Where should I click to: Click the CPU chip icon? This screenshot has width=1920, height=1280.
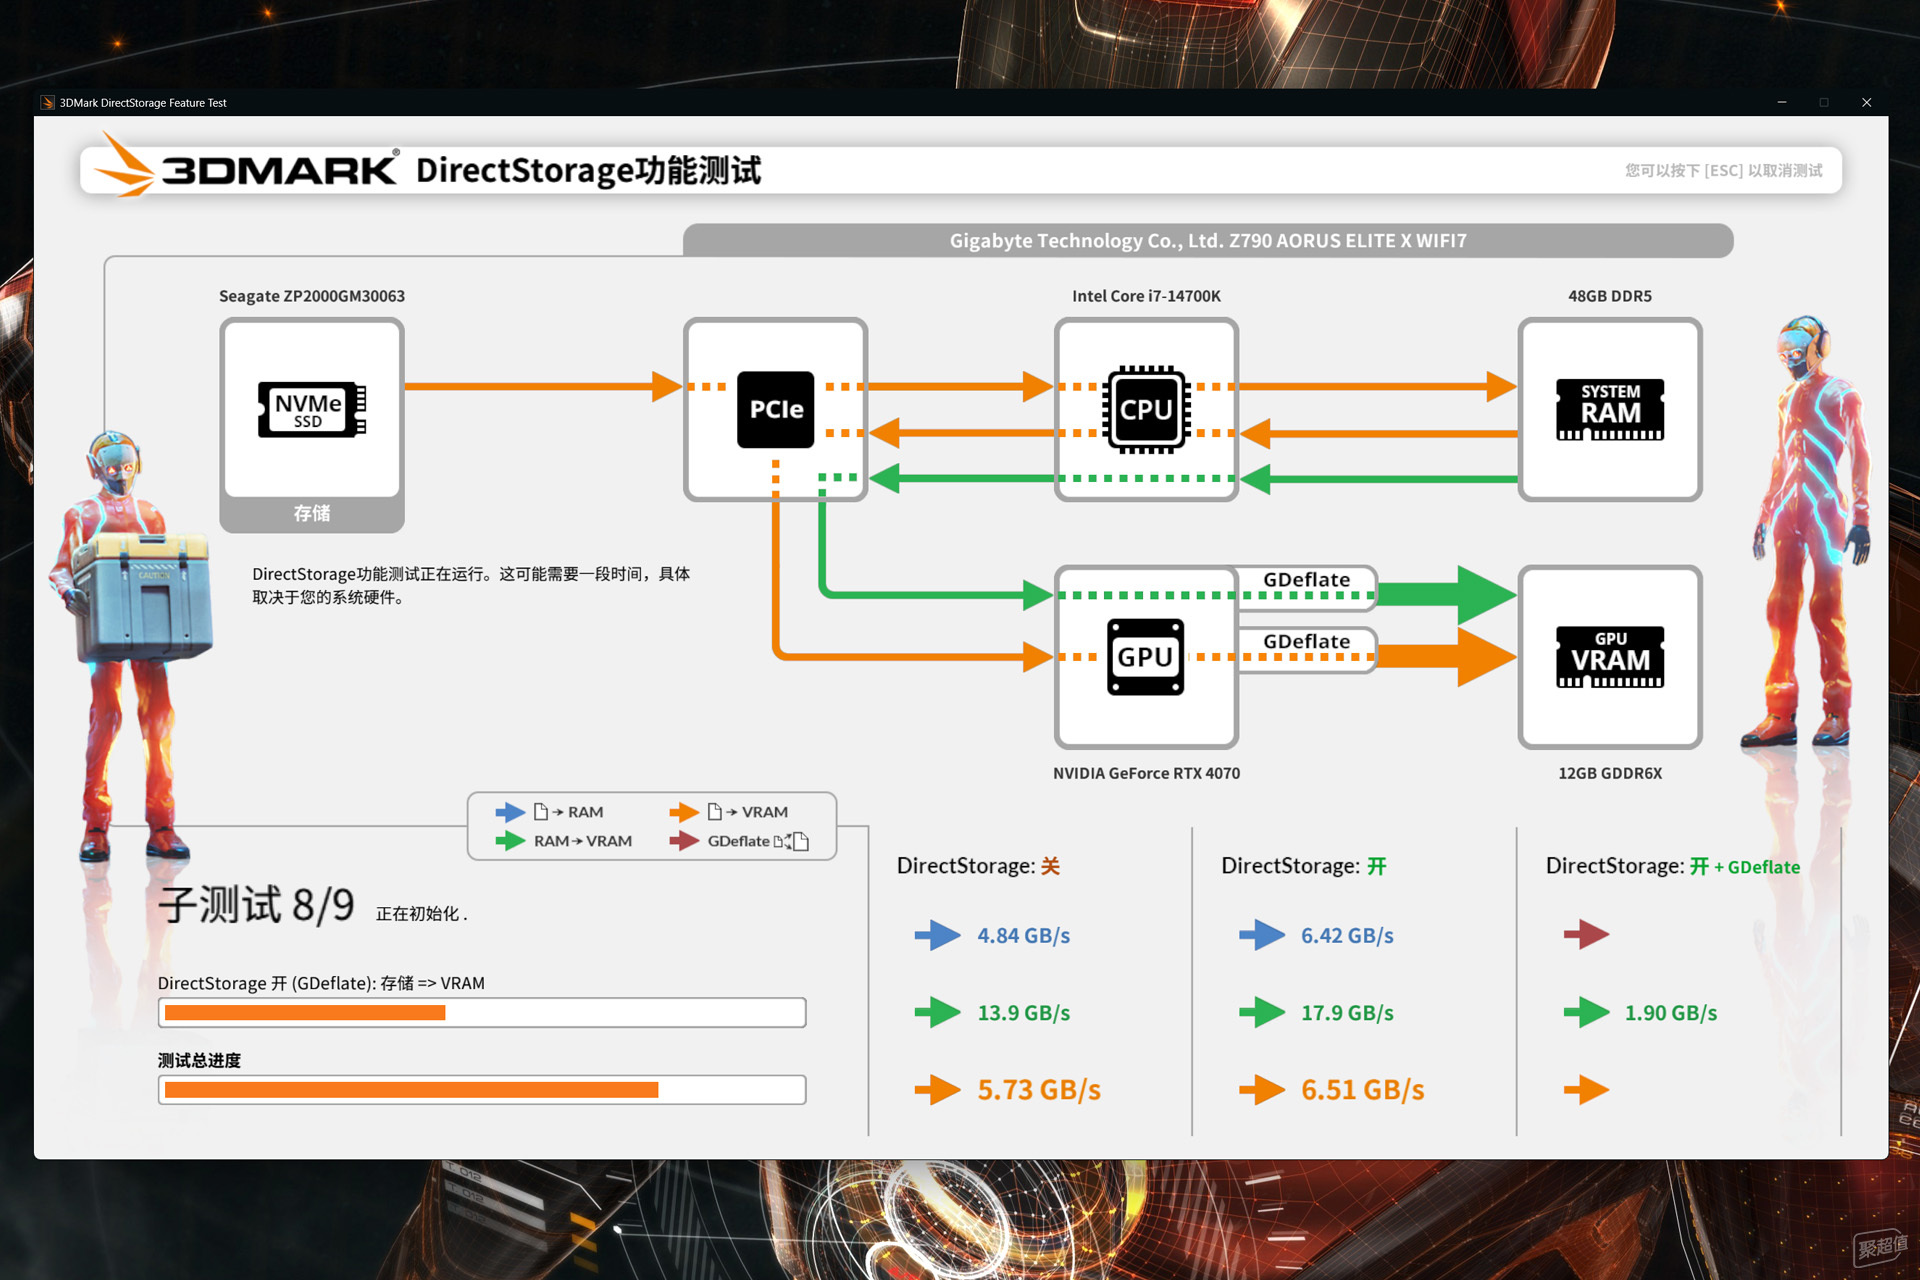1146,409
